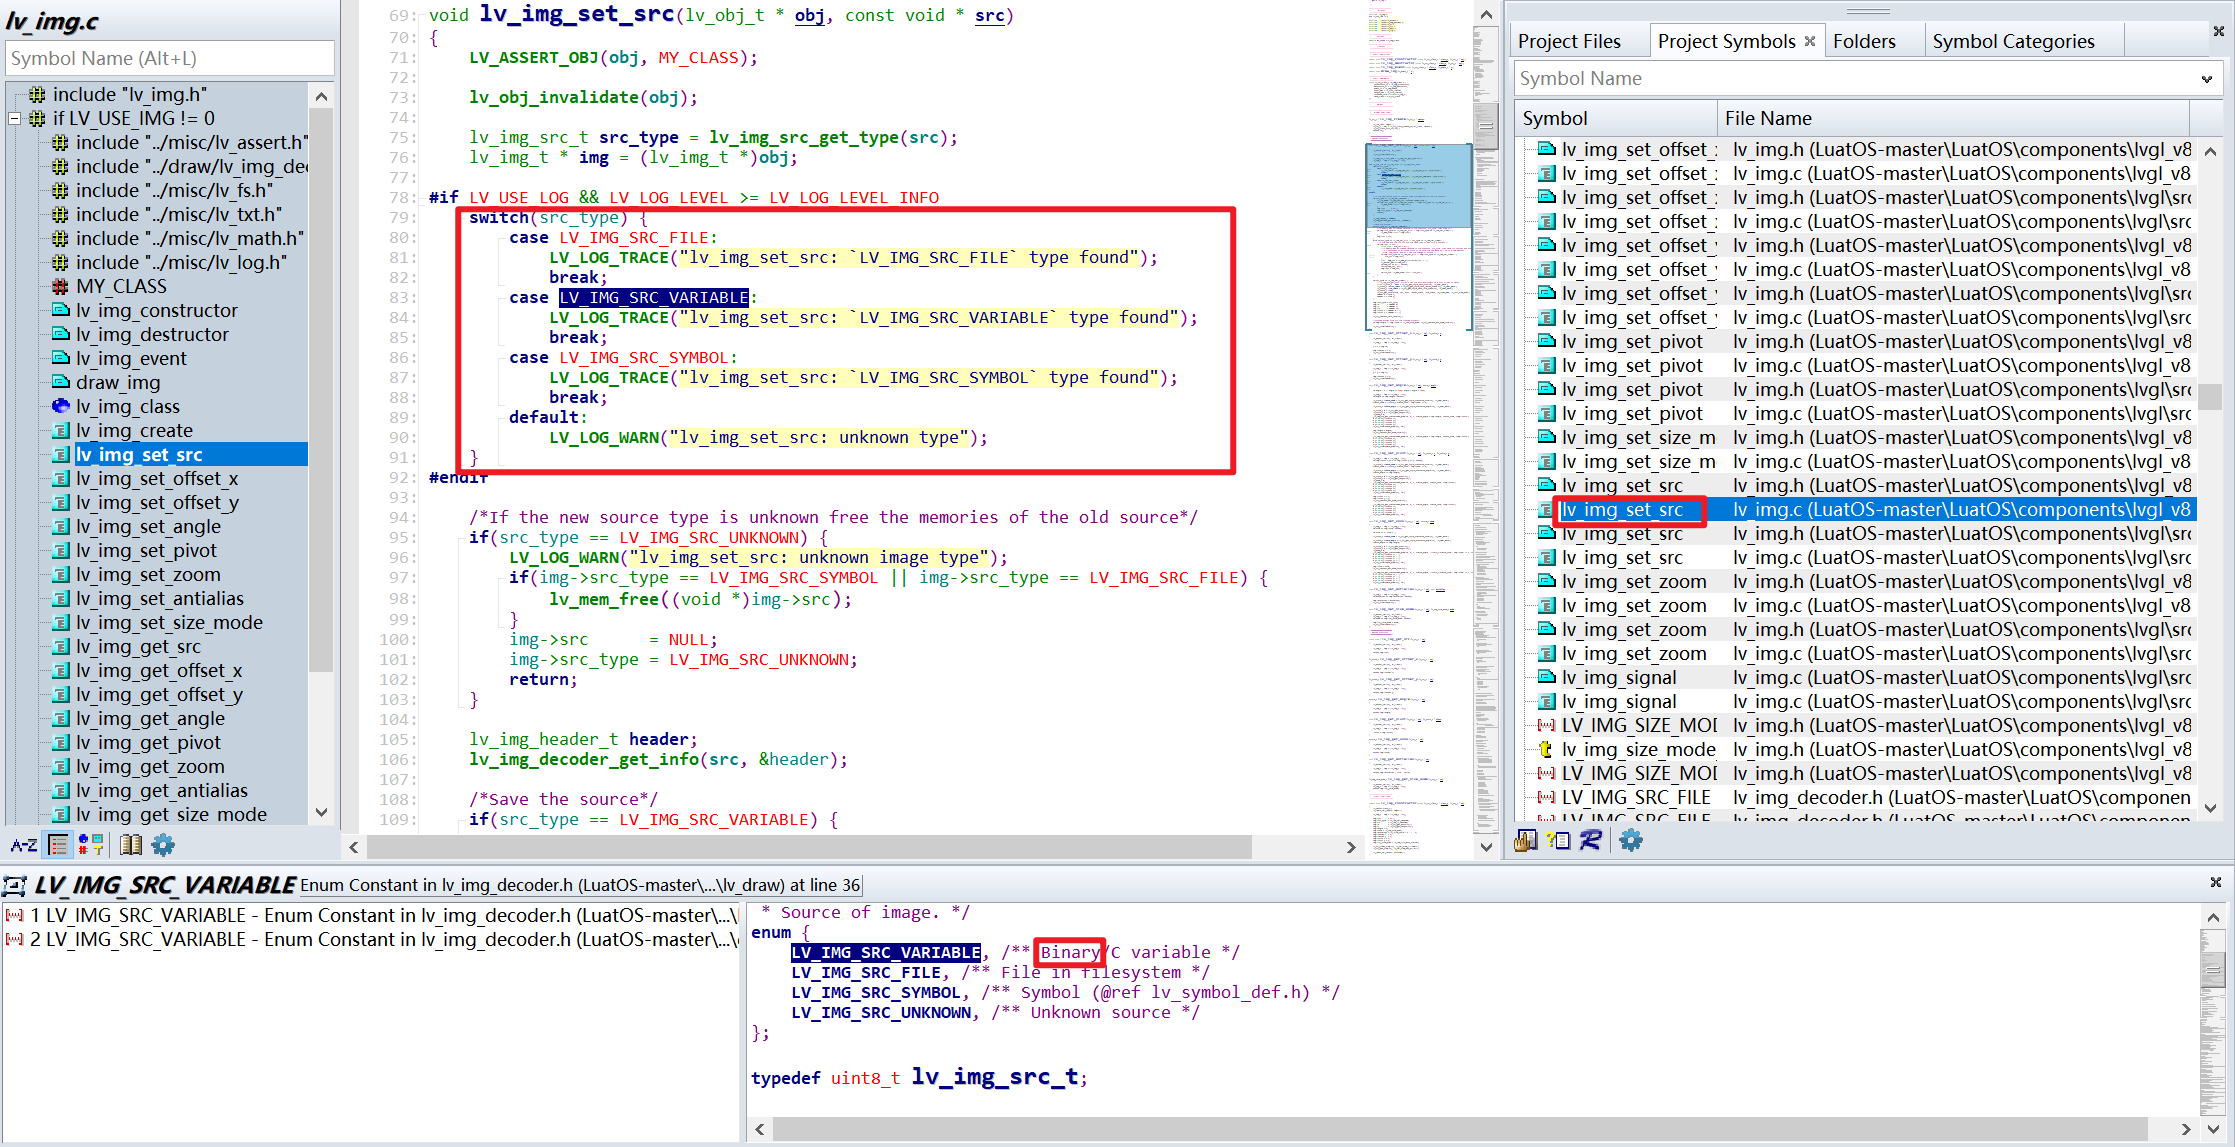
Task: Click the lookup references R icon
Action: coord(1591,840)
